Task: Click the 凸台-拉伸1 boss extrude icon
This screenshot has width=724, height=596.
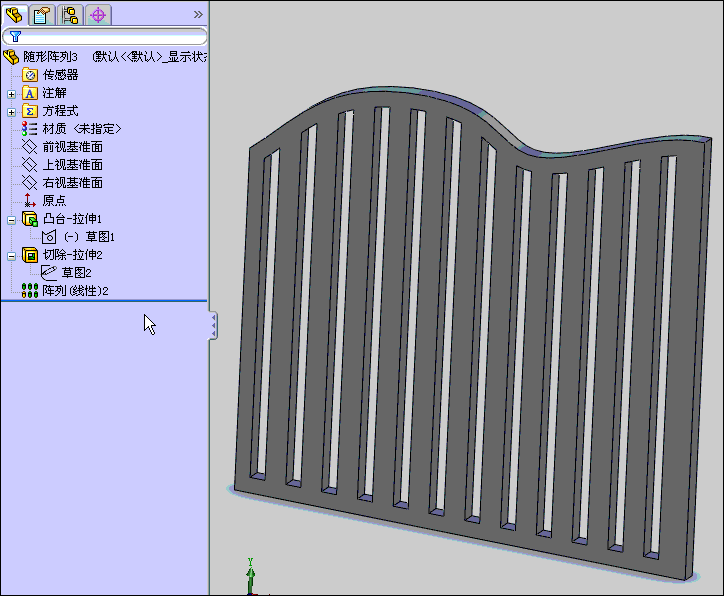Action: click(30, 219)
